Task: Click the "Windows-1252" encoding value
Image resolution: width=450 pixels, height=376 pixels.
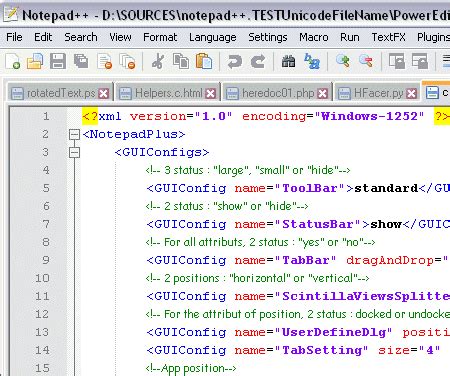Action: (x=369, y=116)
